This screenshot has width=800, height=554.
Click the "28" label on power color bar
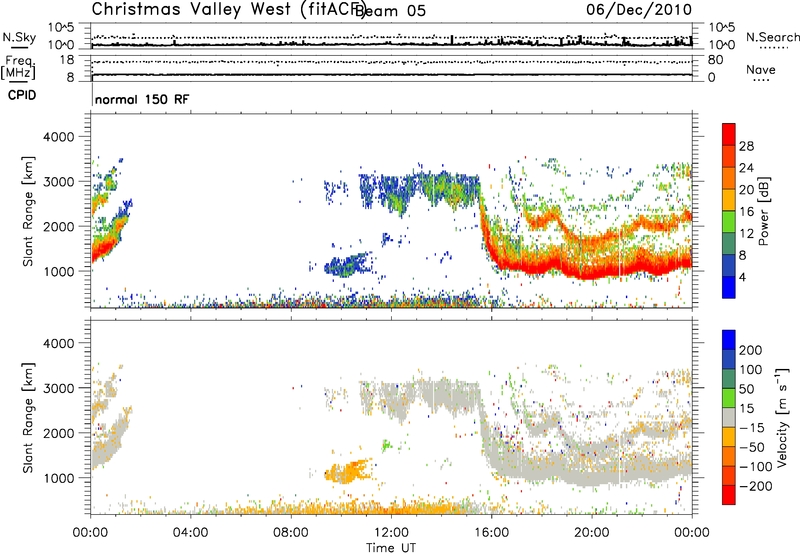tap(746, 146)
